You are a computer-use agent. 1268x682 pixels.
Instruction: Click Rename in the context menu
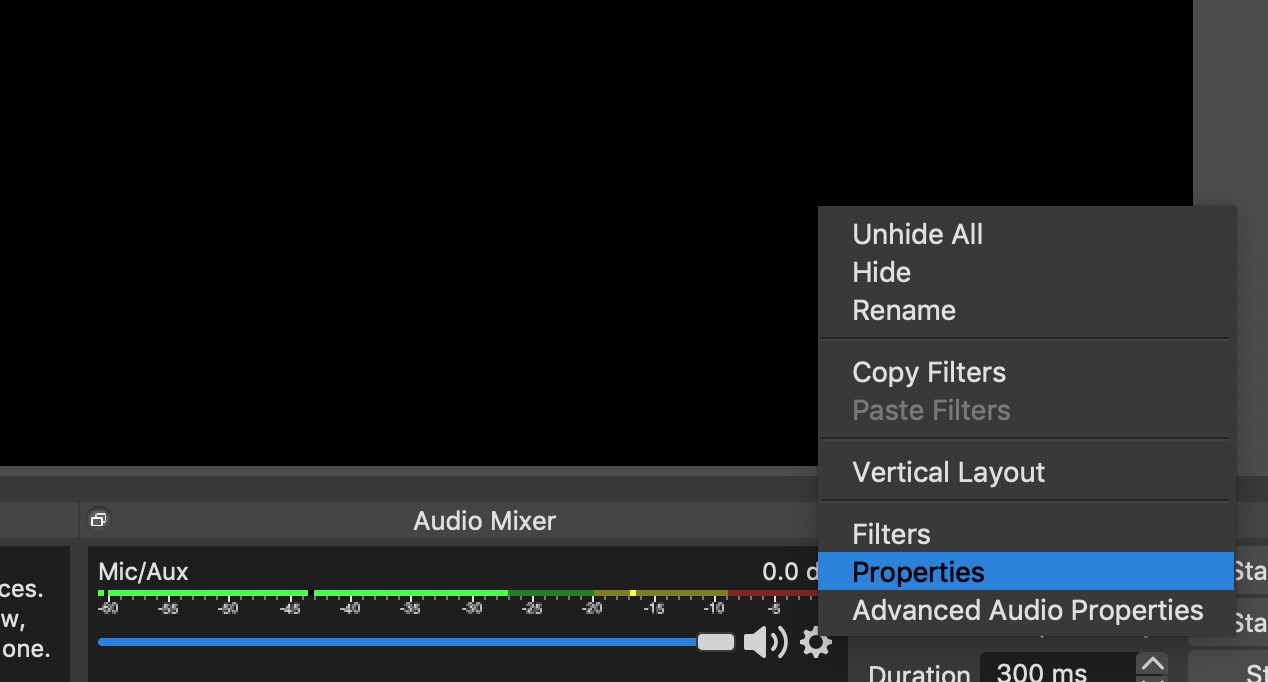pyautogui.click(x=903, y=310)
